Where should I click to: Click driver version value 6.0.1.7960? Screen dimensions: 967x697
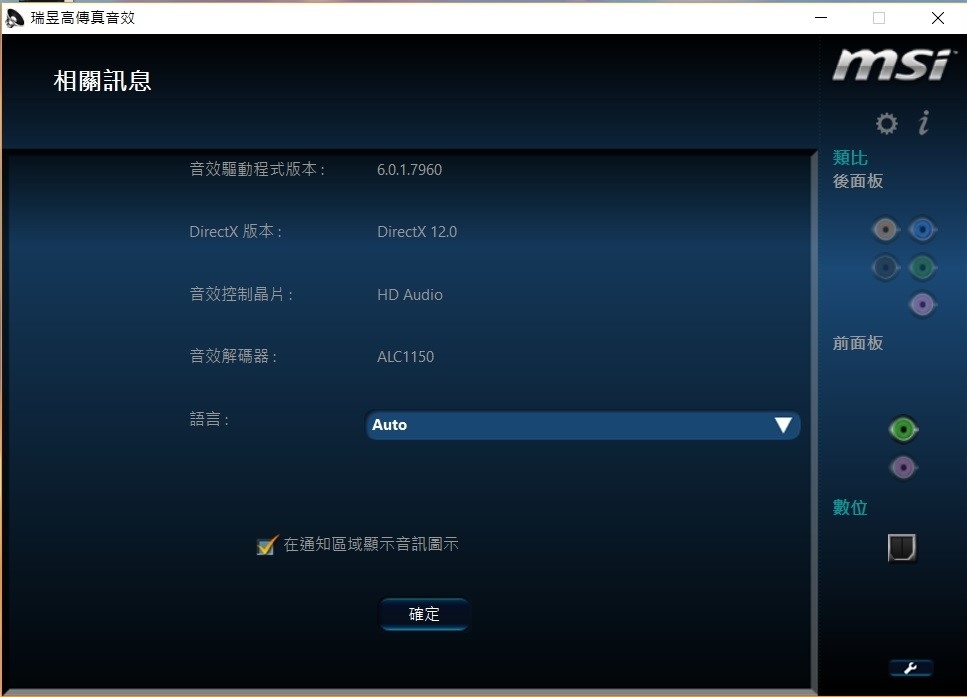click(409, 170)
